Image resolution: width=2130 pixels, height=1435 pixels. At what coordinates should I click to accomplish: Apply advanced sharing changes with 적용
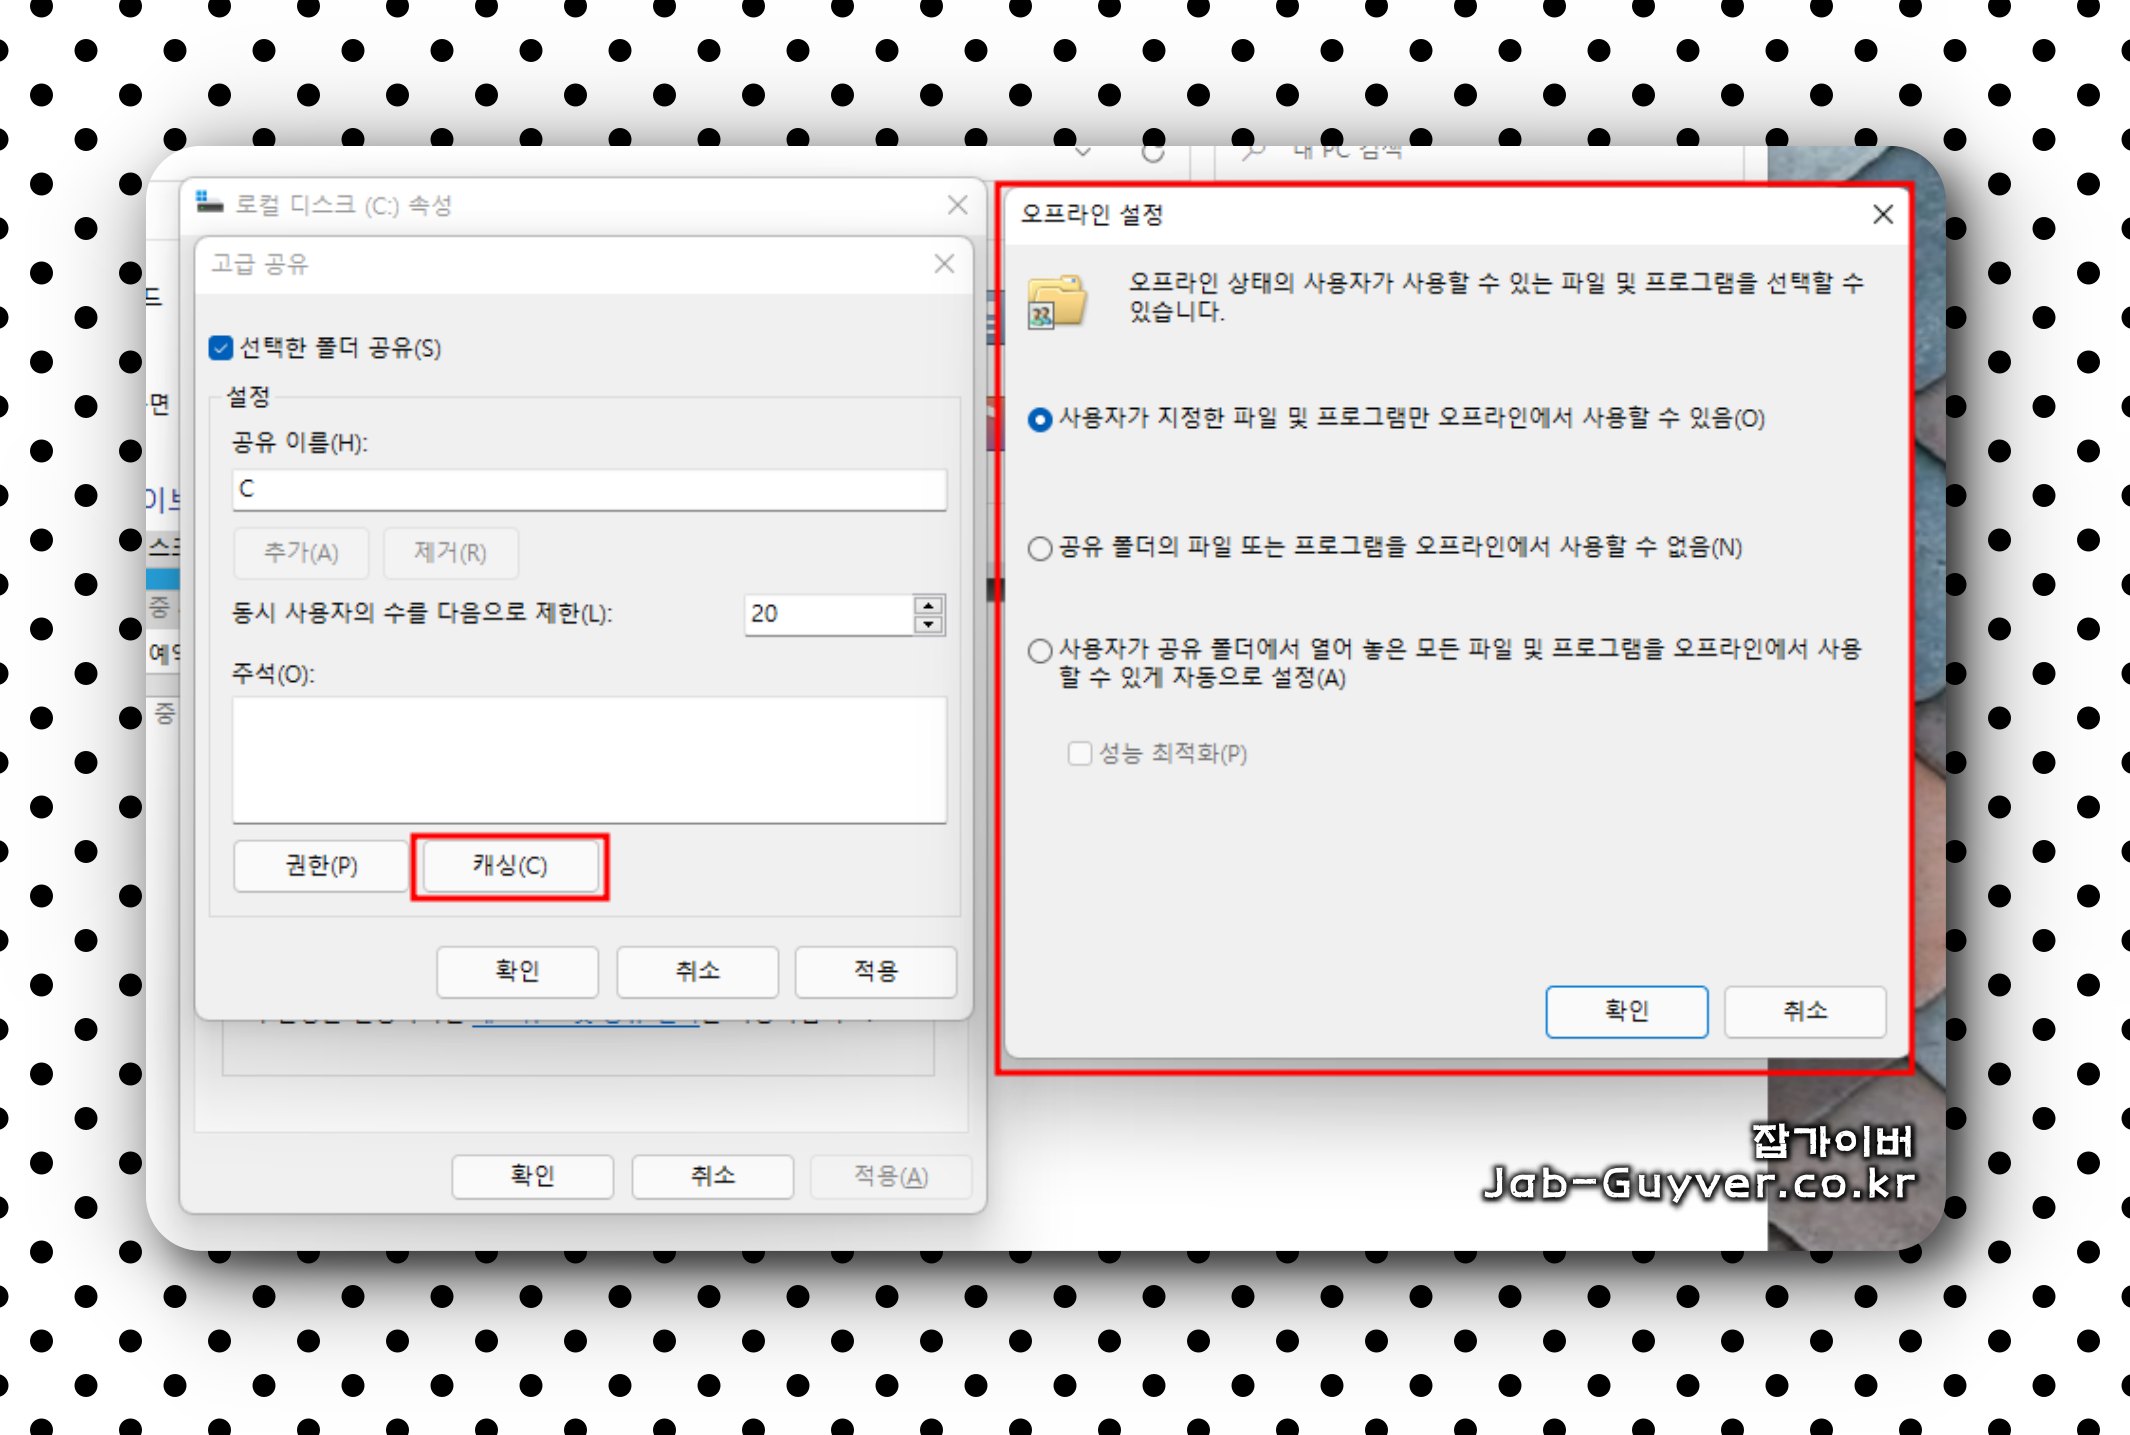click(x=875, y=971)
